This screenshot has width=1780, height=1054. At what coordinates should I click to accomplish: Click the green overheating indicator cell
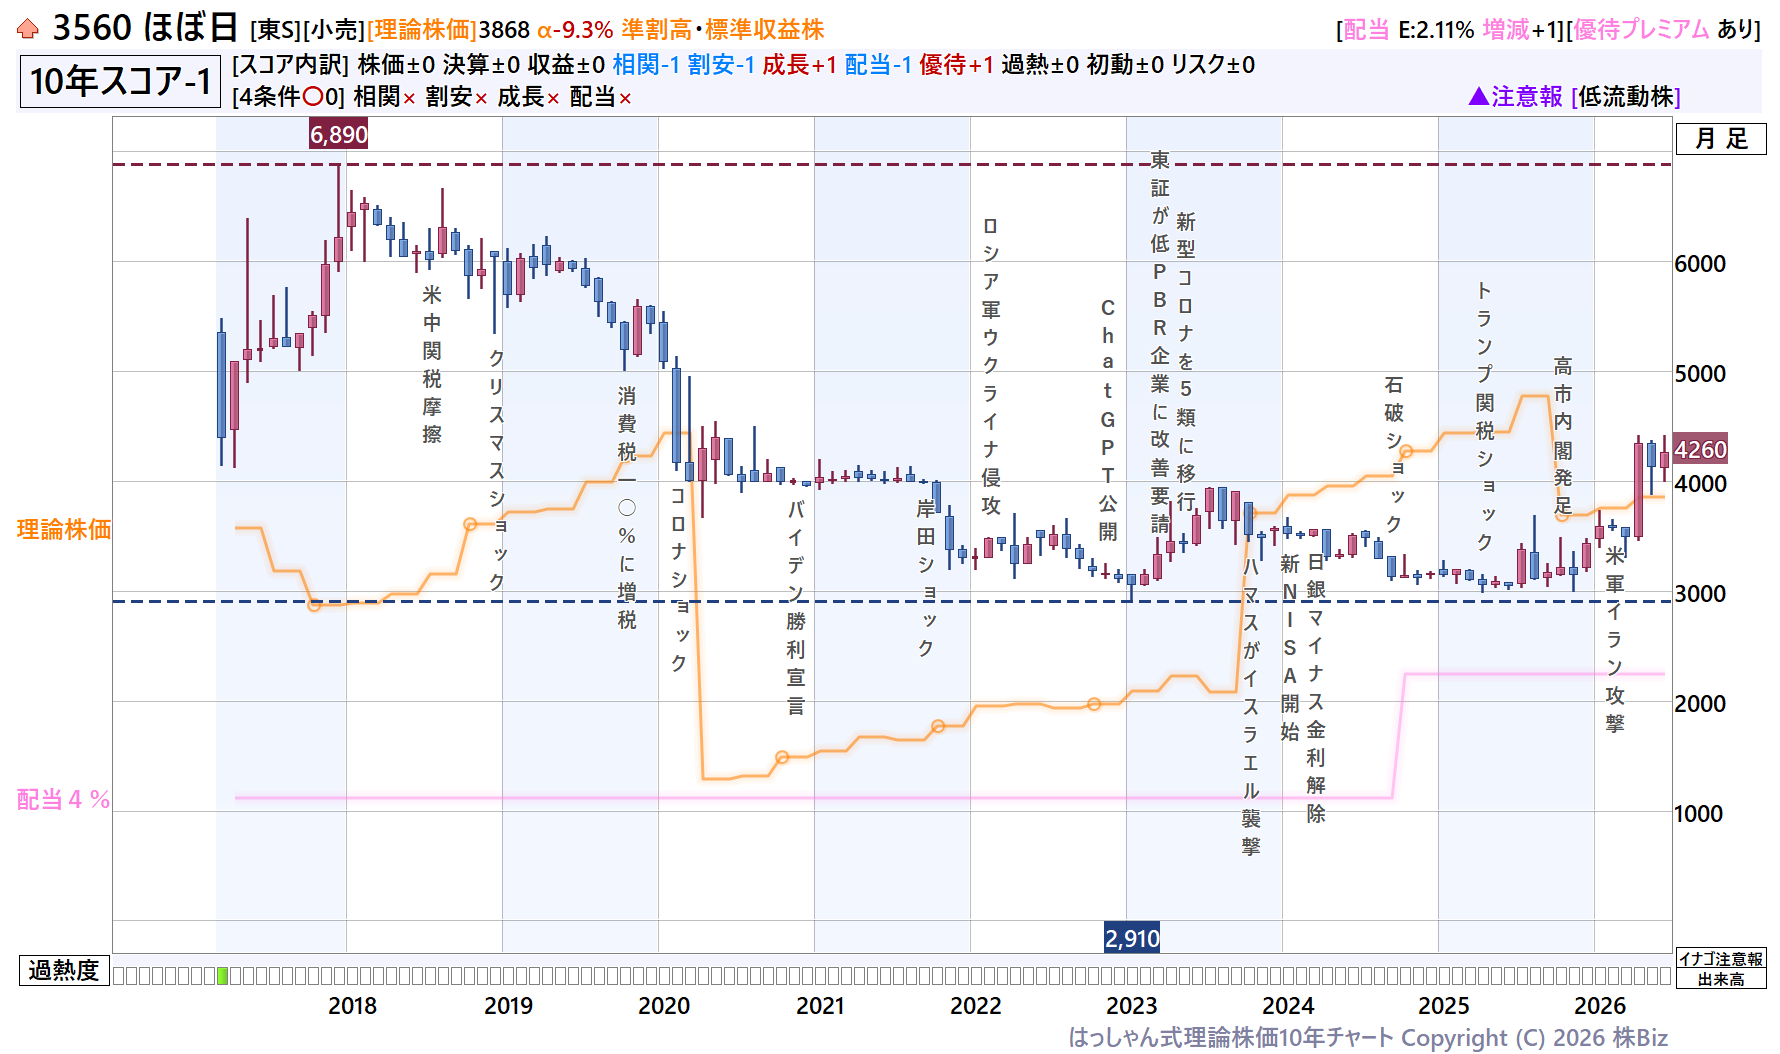point(223,975)
